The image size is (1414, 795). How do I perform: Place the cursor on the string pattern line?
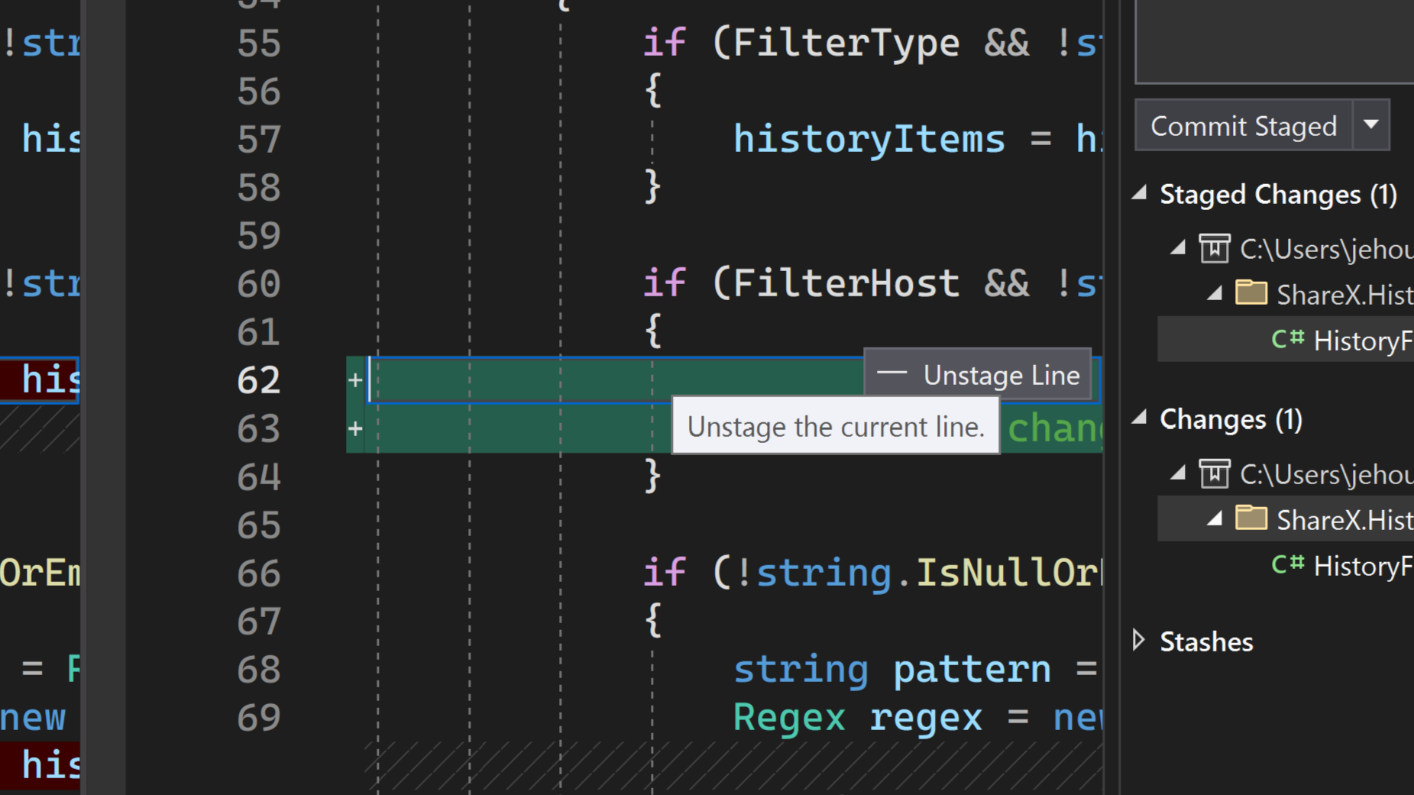coord(890,669)
